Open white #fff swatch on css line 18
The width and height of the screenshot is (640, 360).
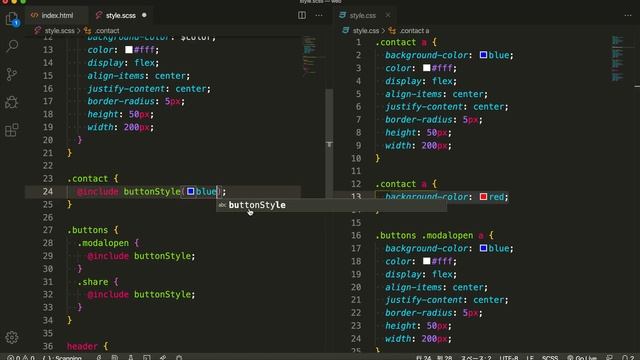tap(427, 261)
